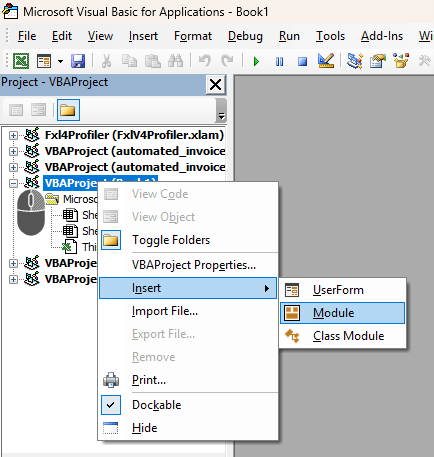This screenshot has width=434, height=457.
Task: Toggle the Dockable checked option
Action: [x=188, y=405]
